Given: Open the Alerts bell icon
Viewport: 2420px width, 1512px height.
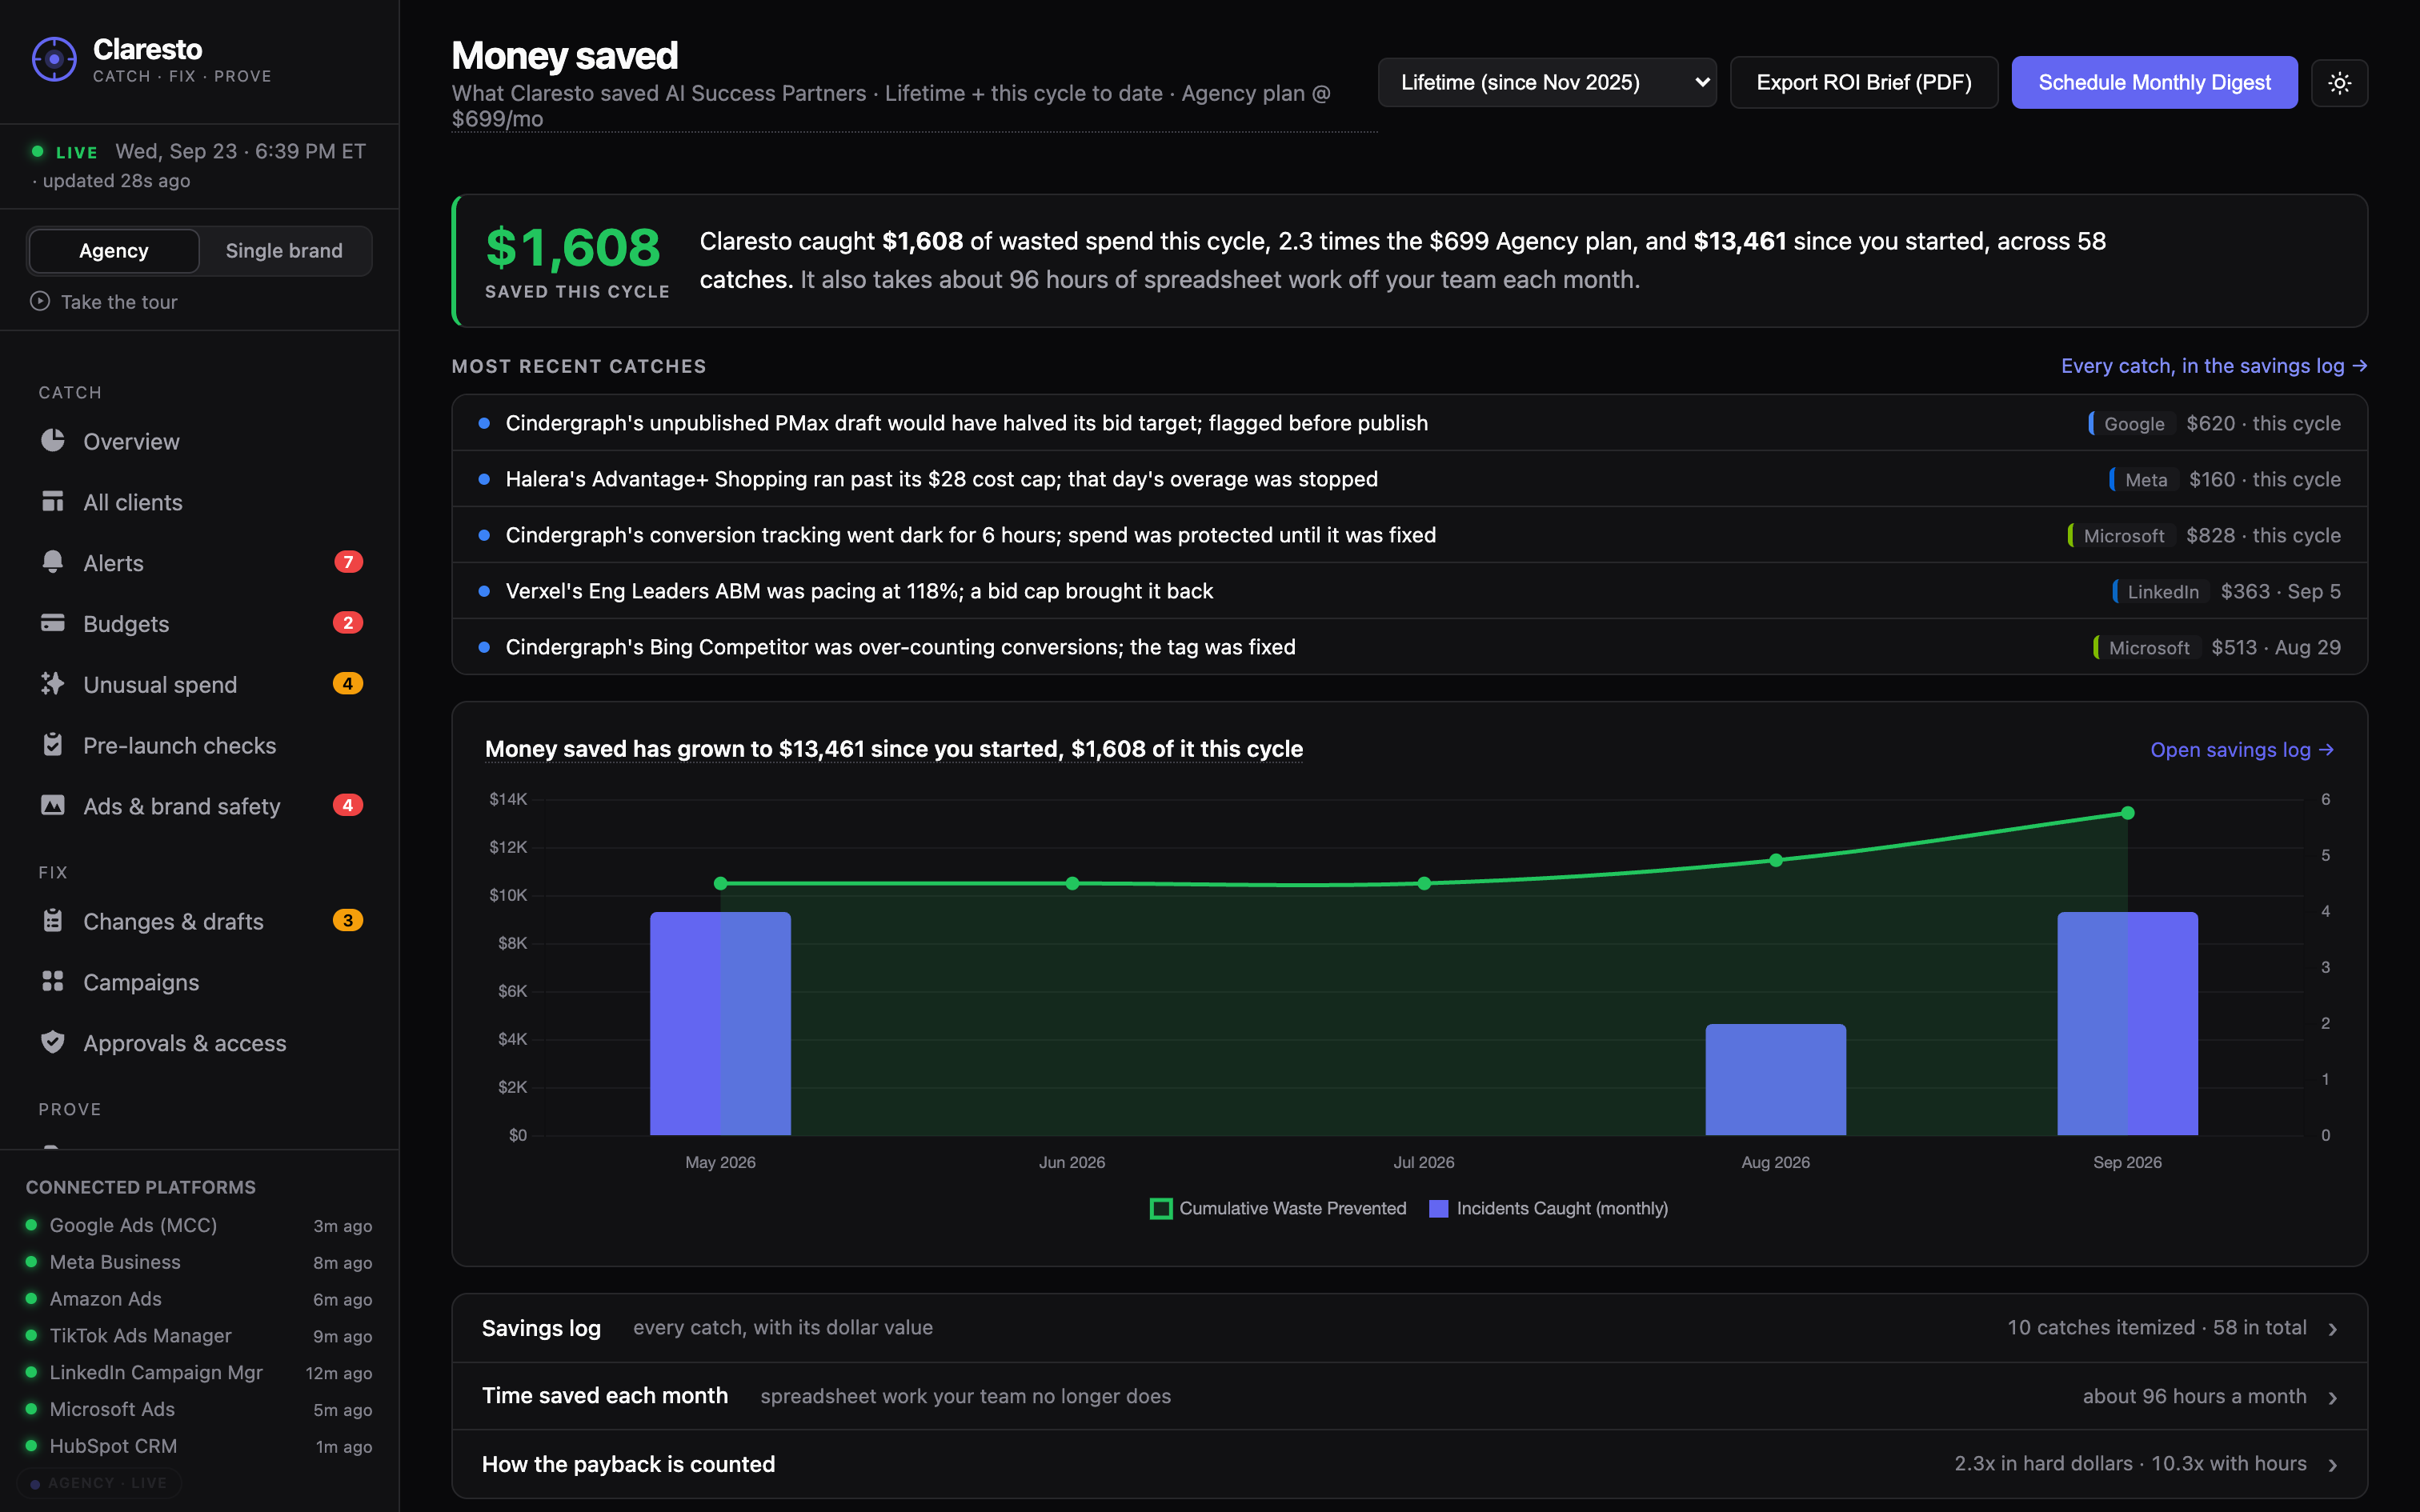Looking at the screenshot, I should coord(53,562).
